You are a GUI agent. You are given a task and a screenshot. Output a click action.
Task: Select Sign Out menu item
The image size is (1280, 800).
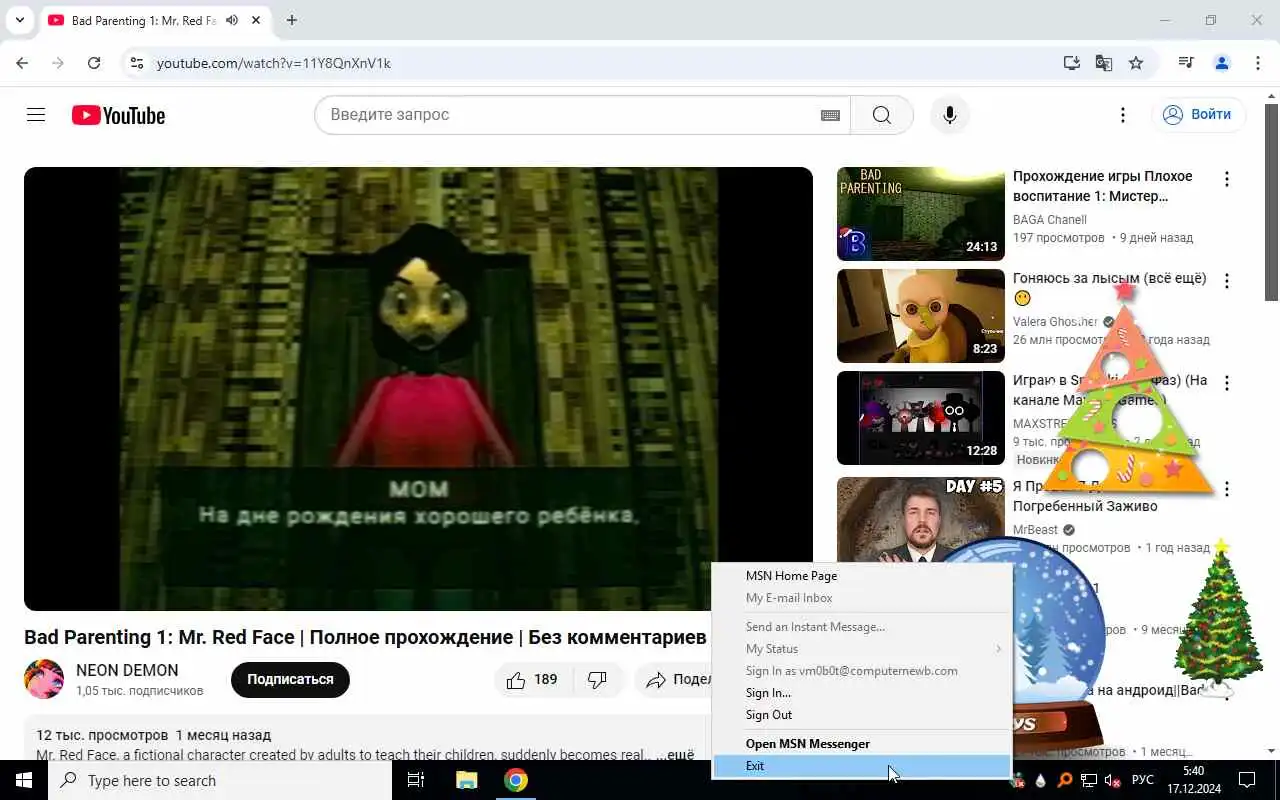point(862,715)
